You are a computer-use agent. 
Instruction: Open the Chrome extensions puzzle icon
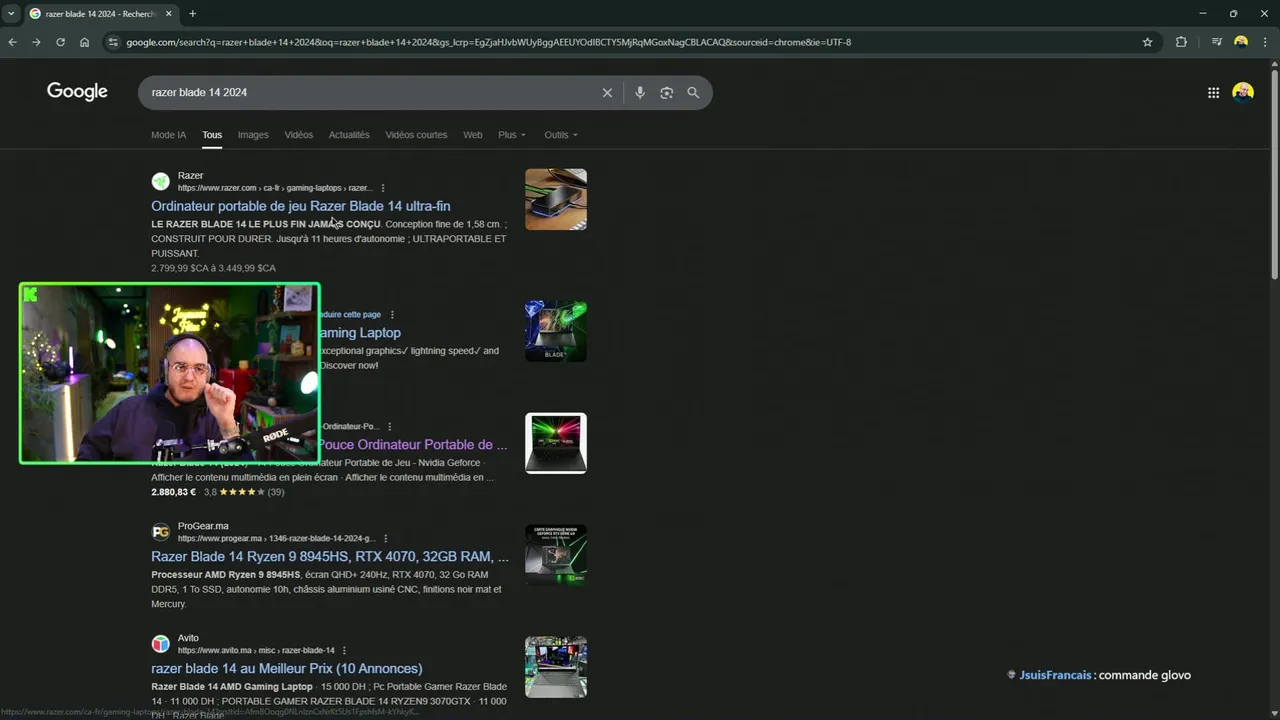[1181, 42]
